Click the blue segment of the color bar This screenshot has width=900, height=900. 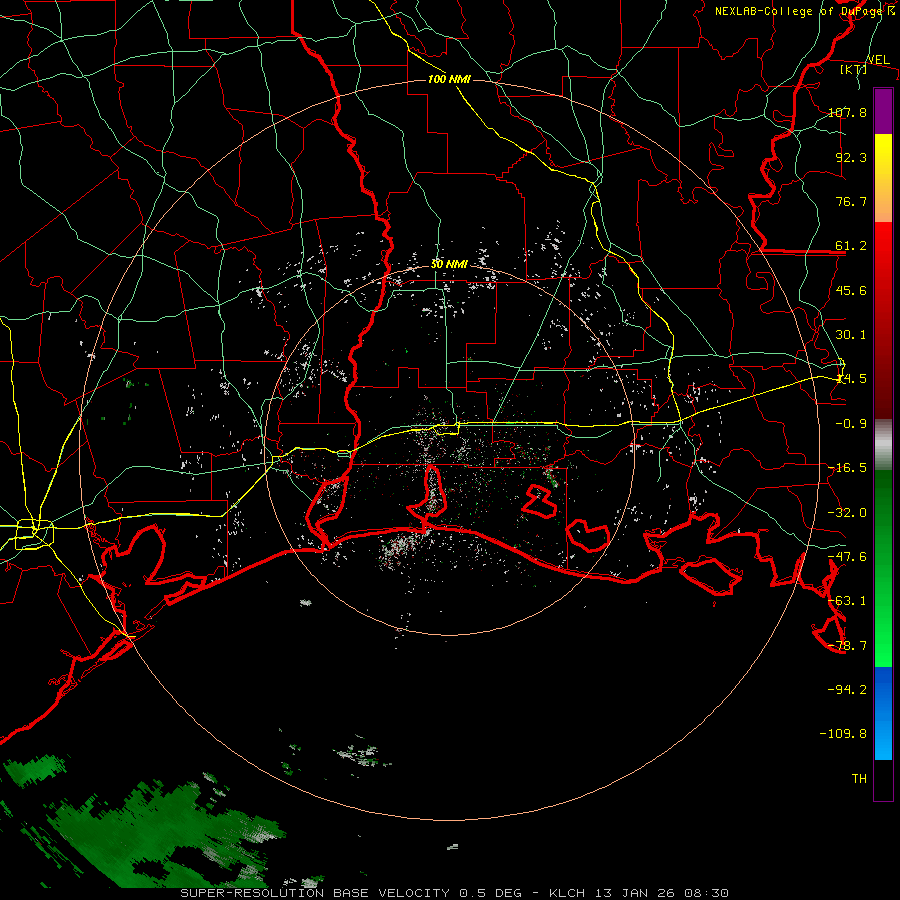(883, 713)
